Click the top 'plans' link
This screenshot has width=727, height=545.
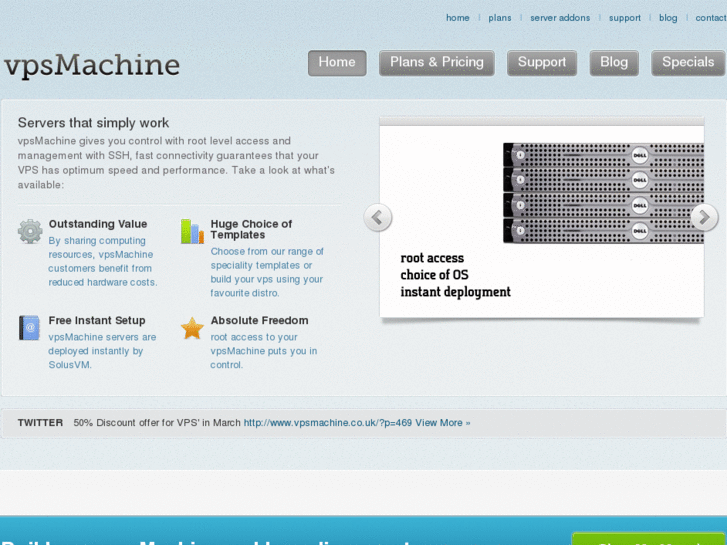point(500,18)
